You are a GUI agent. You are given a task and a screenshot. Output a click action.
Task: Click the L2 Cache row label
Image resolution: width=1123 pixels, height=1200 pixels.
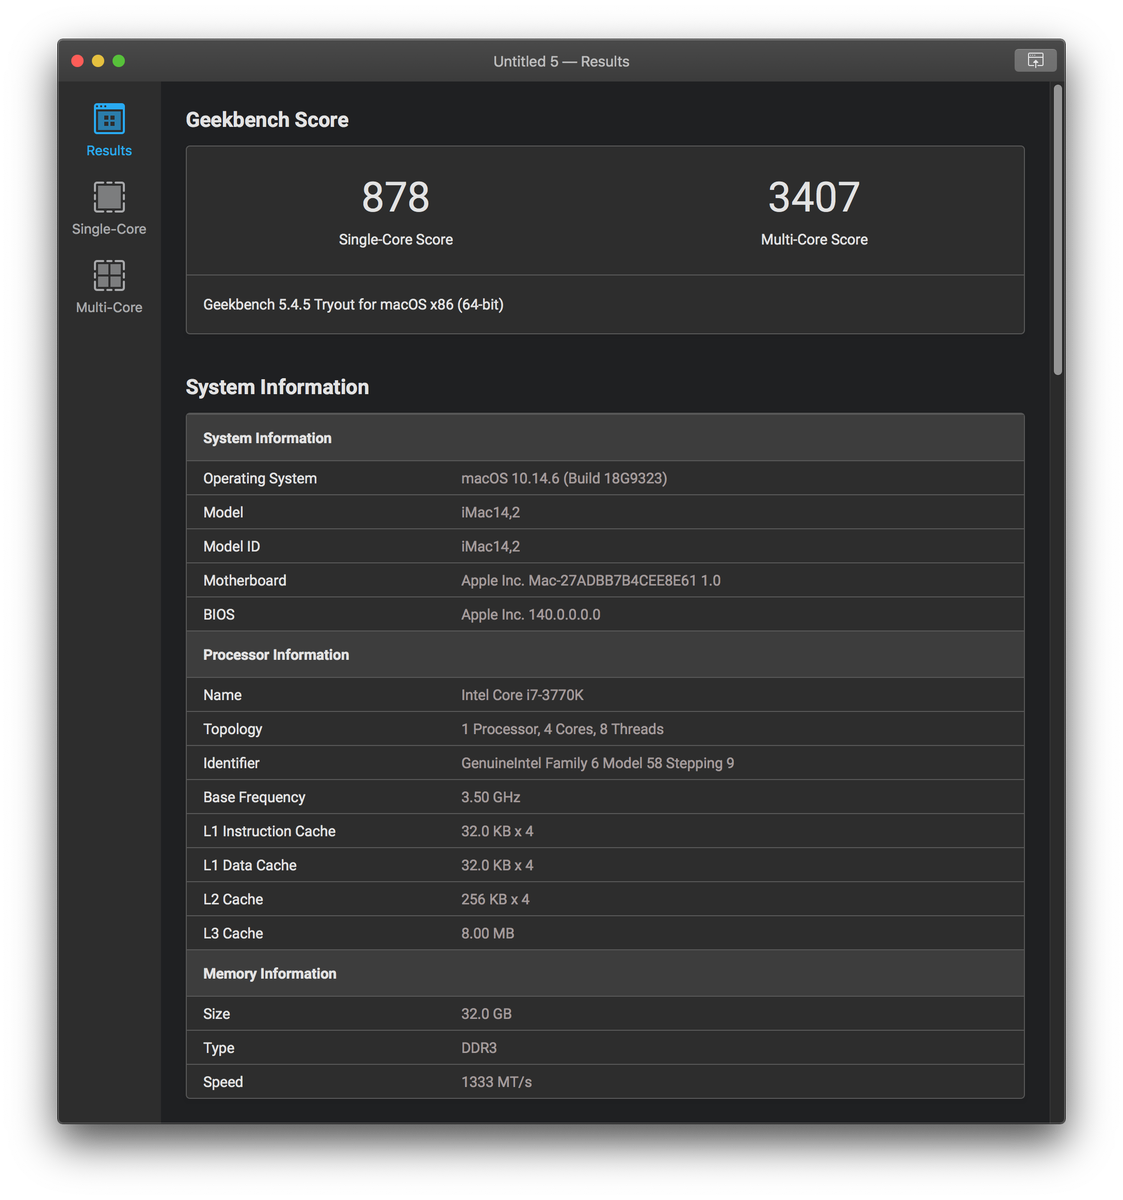click(233, 899)
